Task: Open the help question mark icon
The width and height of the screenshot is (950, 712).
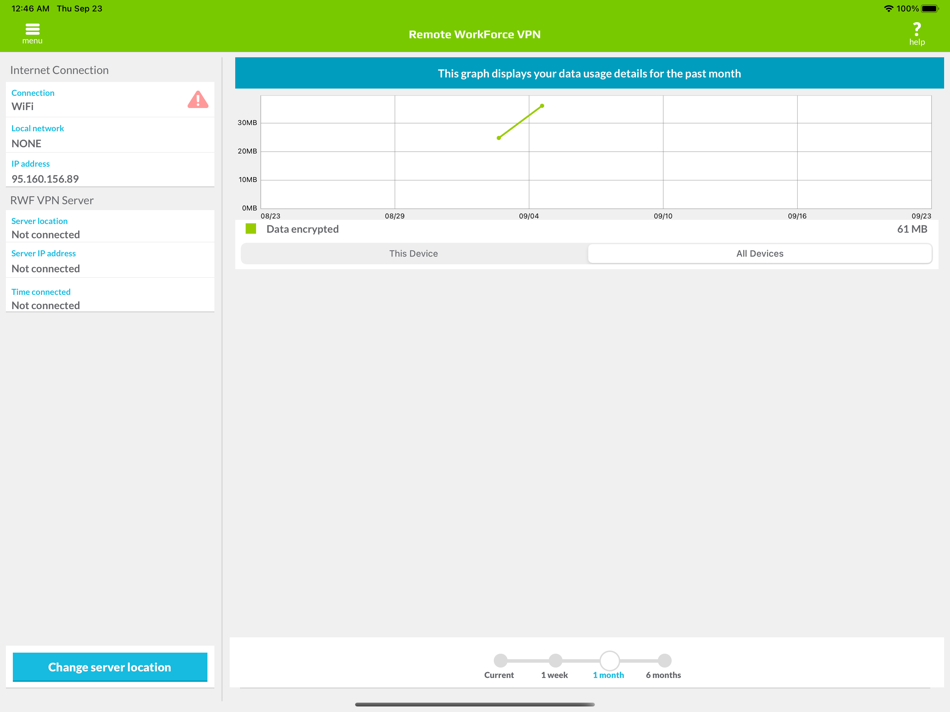Action: (x=917, y=29)
